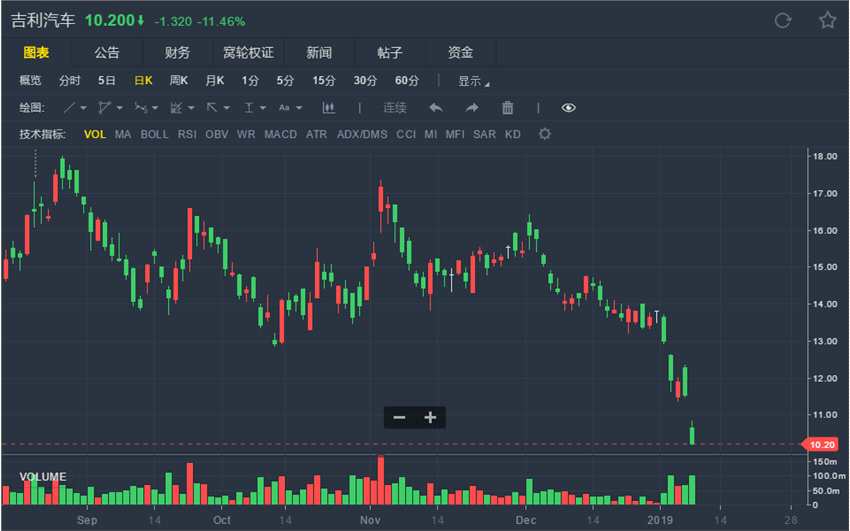The width and height of the screenshot is (850, 531).
Task: Select the 60分 chart interval
Action: (x=407, y=81)
